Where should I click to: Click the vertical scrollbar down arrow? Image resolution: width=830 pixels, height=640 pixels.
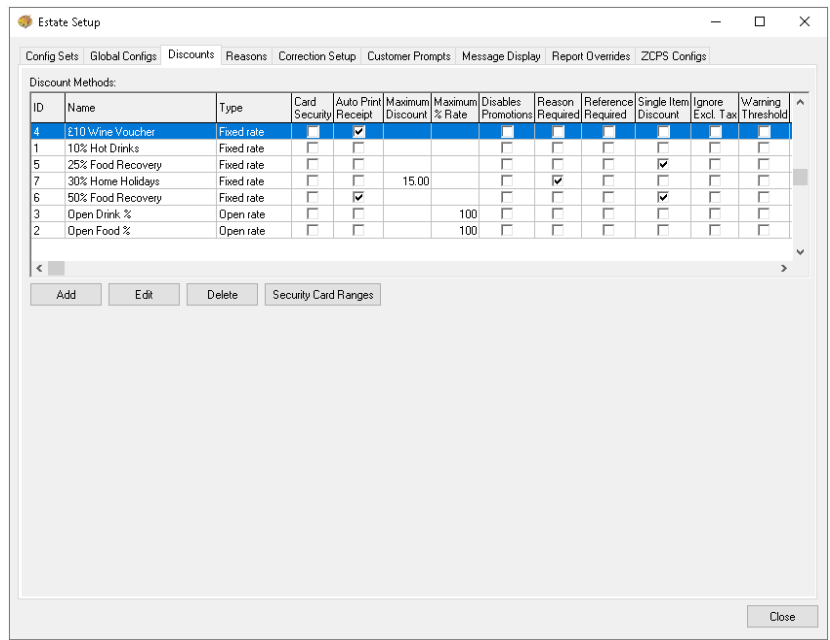pyautogui.click(x=799, y=252)
